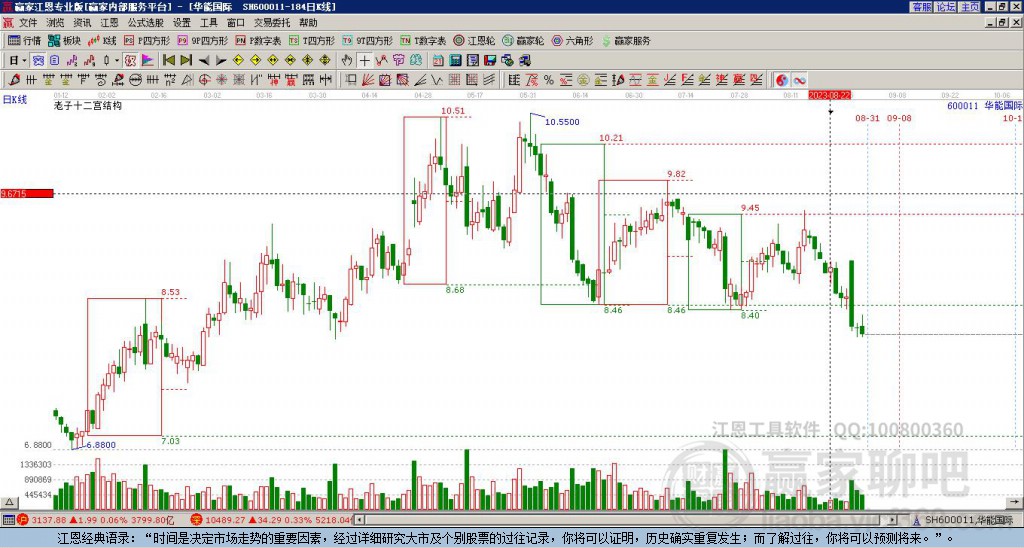Click the red 9.6715 price marker

click(27, 194)
